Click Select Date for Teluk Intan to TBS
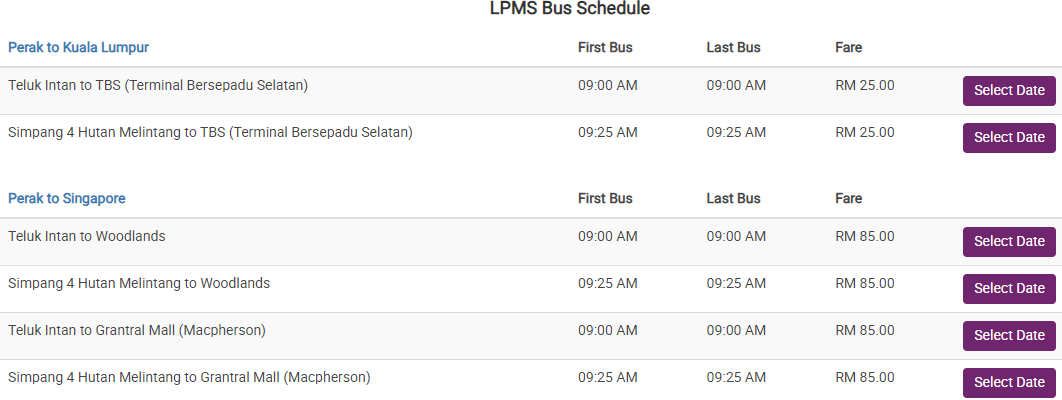Screen dimensions: 1062x400 coord(1008,91)
